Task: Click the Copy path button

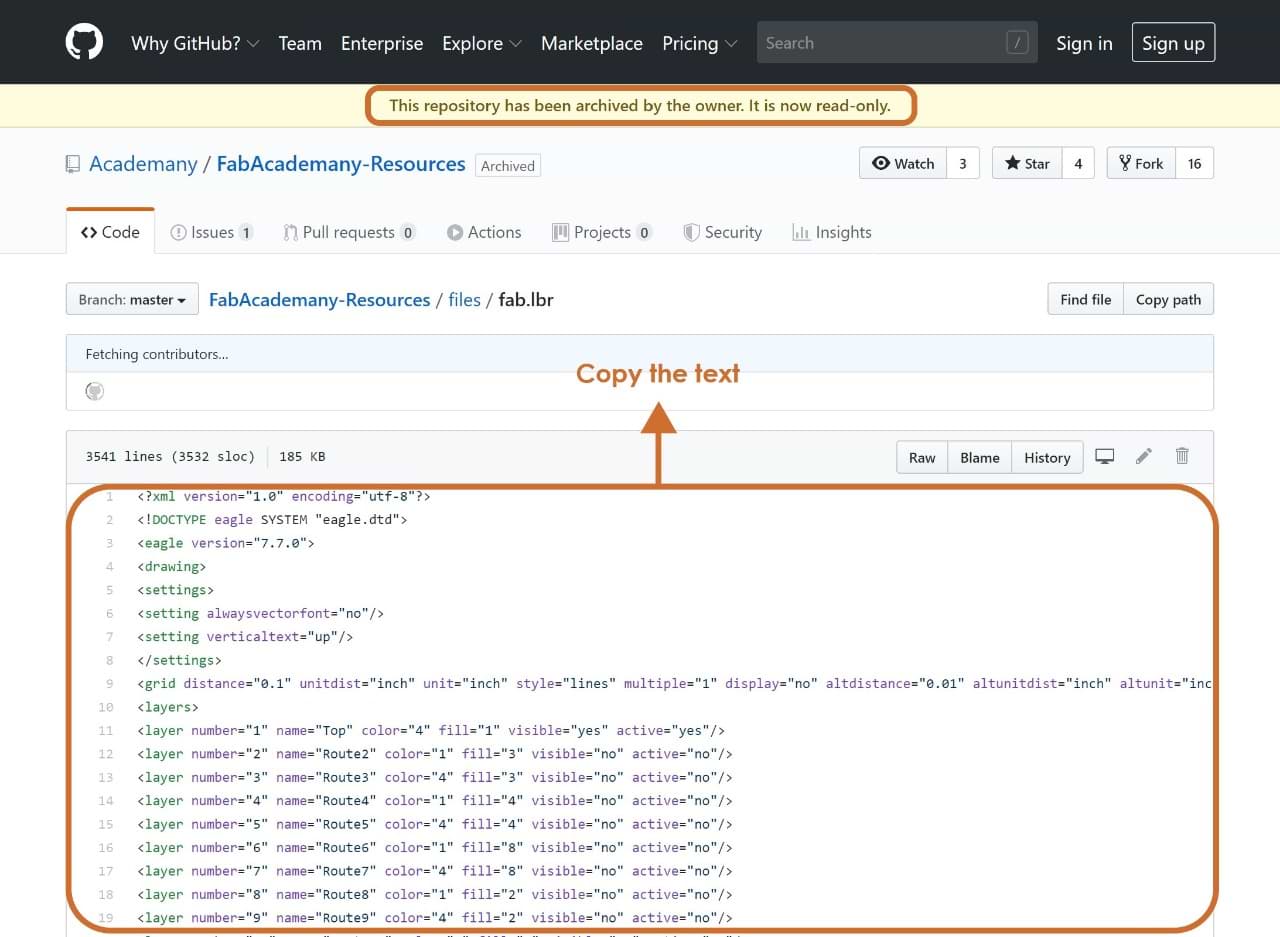Action: pos(1168,299)
